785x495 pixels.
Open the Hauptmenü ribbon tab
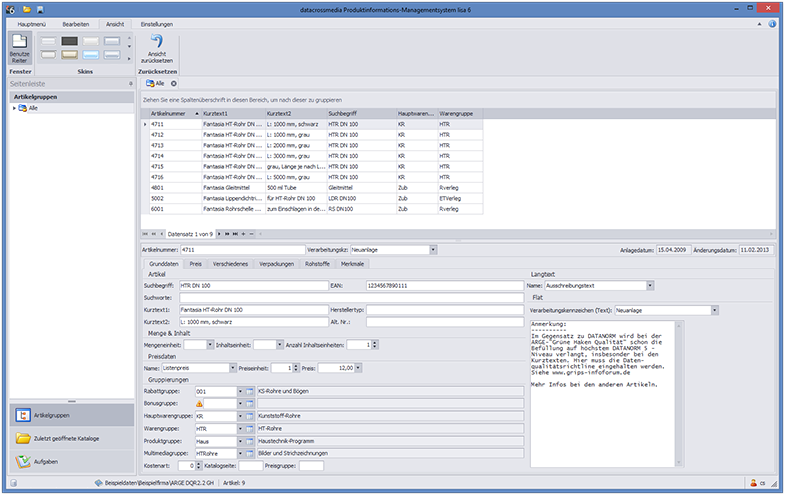click(x=32, y=24)
